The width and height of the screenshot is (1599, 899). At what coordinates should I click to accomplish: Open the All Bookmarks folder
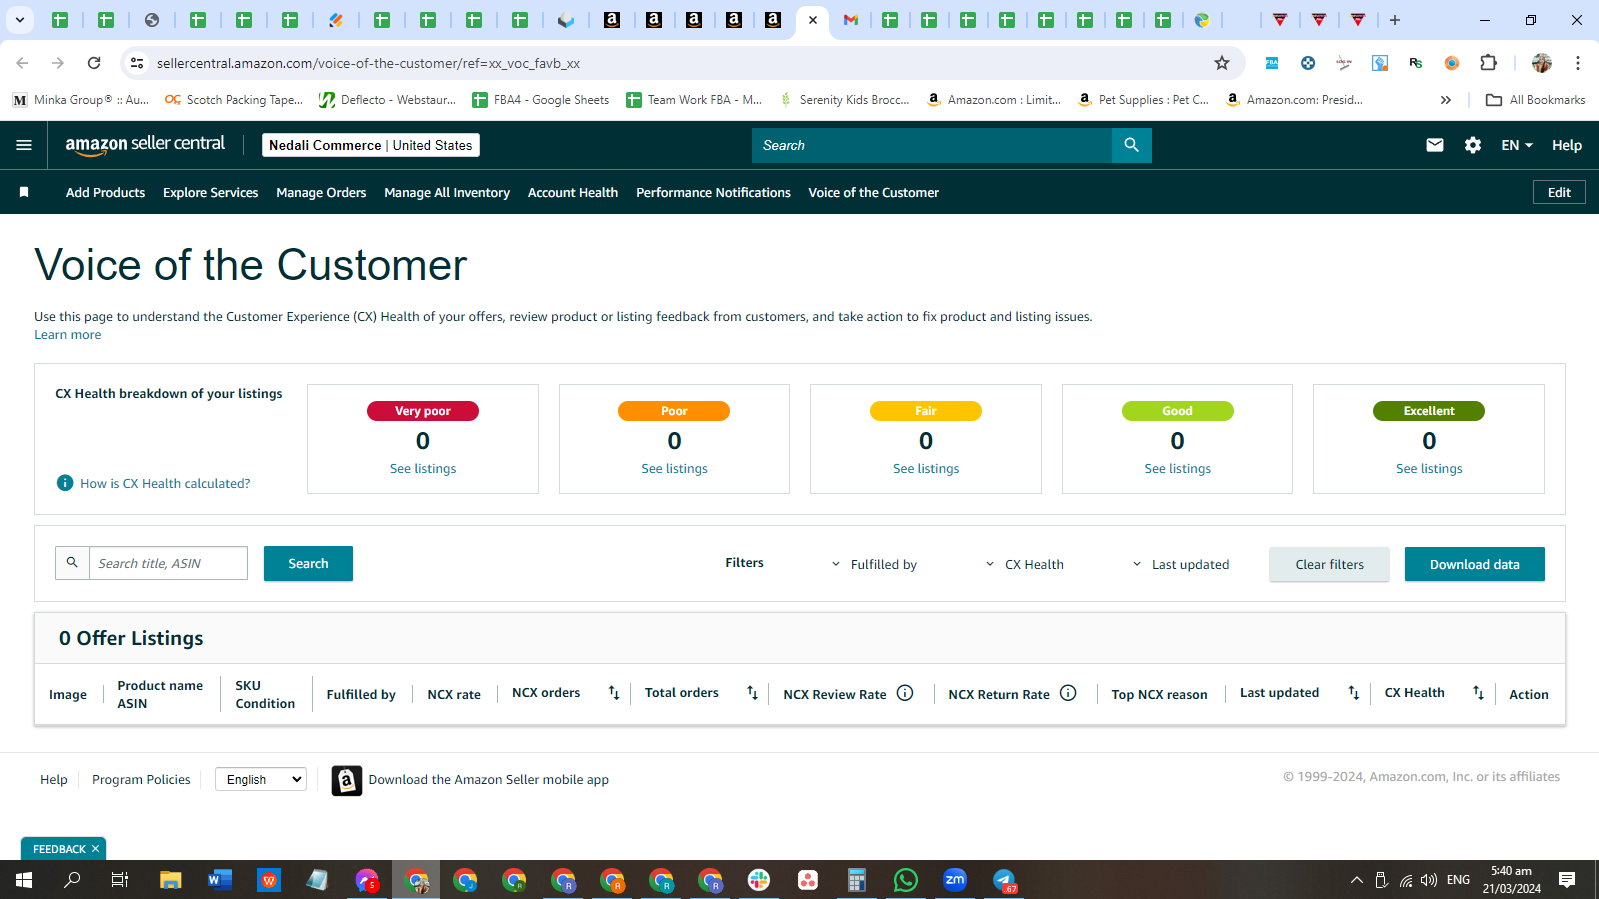1535,100
